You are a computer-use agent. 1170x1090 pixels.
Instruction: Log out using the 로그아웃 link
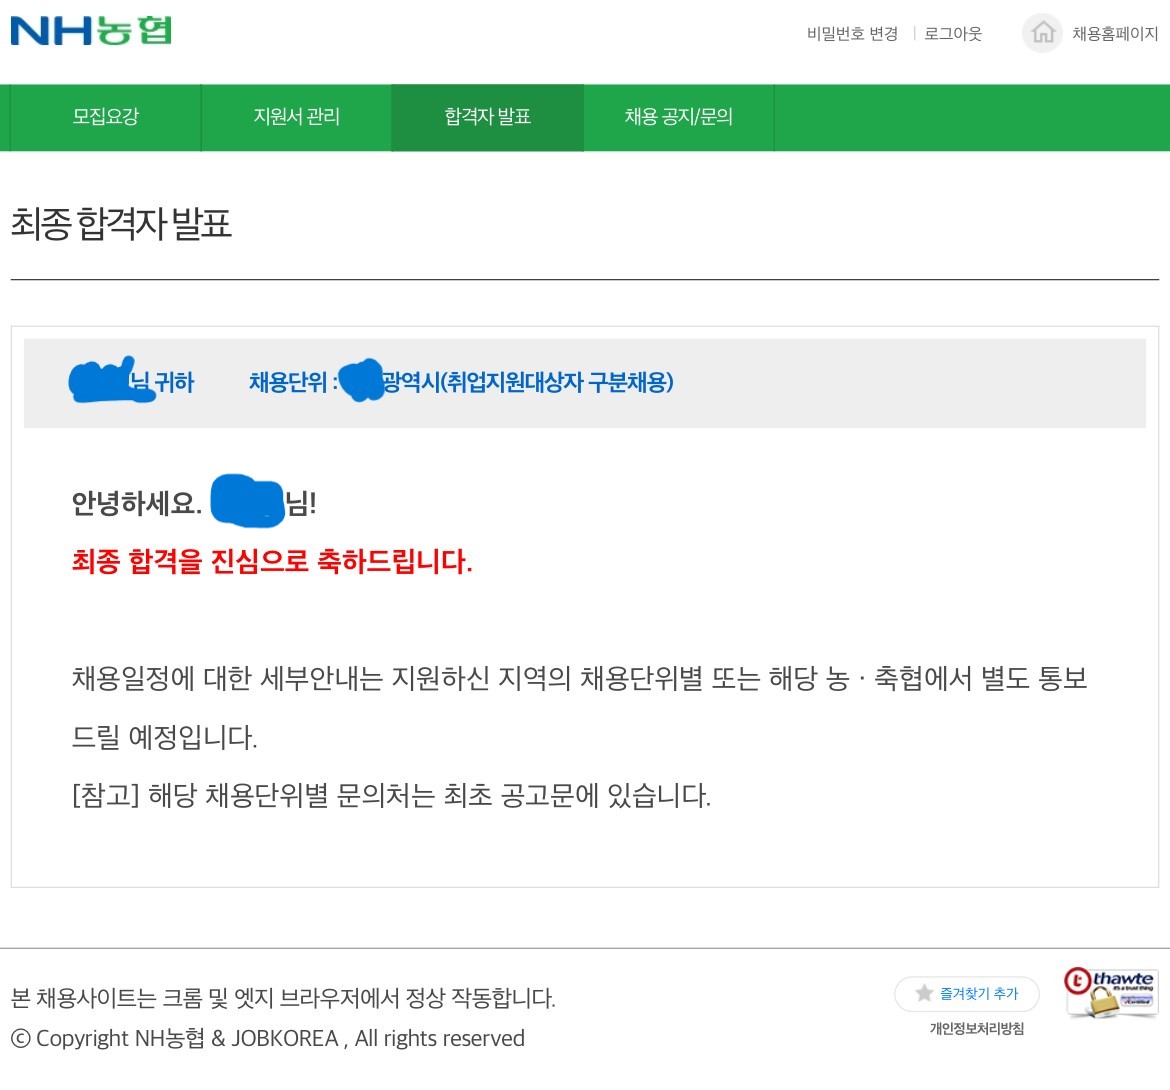(x=953, y=34)
